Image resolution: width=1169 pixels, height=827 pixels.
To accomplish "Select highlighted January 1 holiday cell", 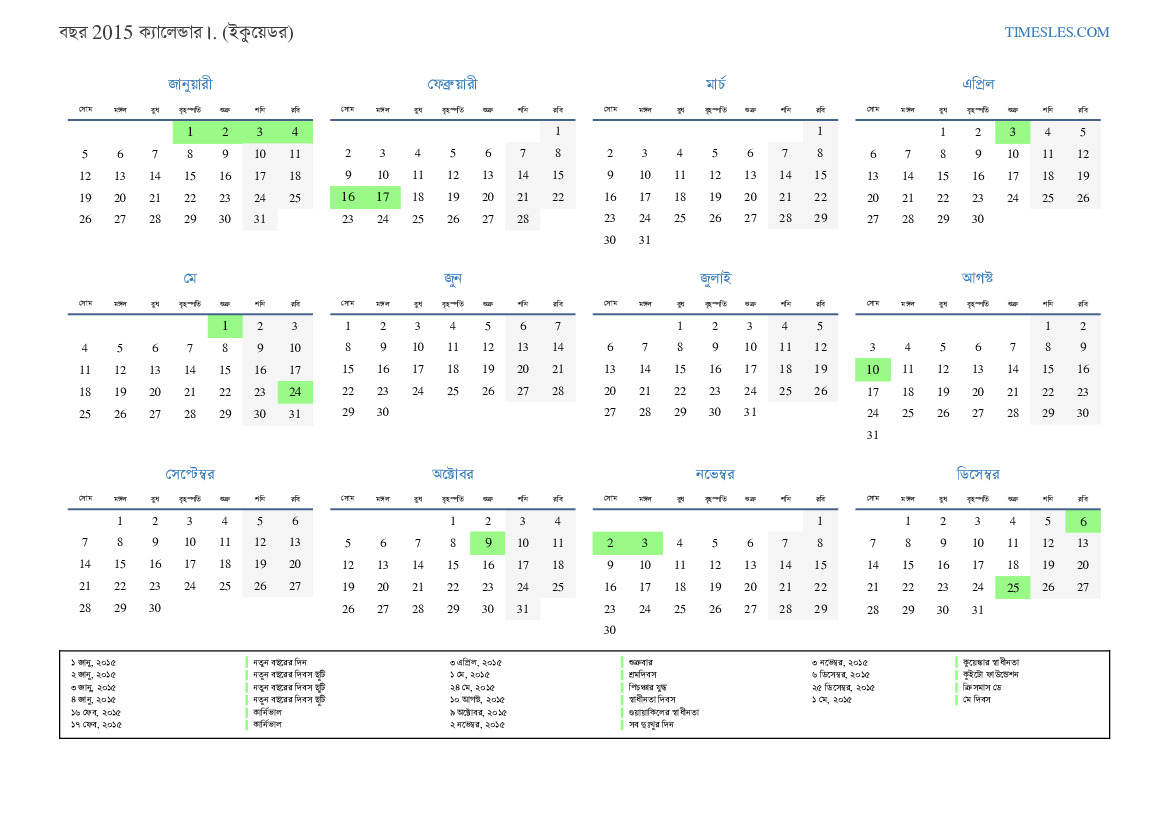I will tap(190, 132).
